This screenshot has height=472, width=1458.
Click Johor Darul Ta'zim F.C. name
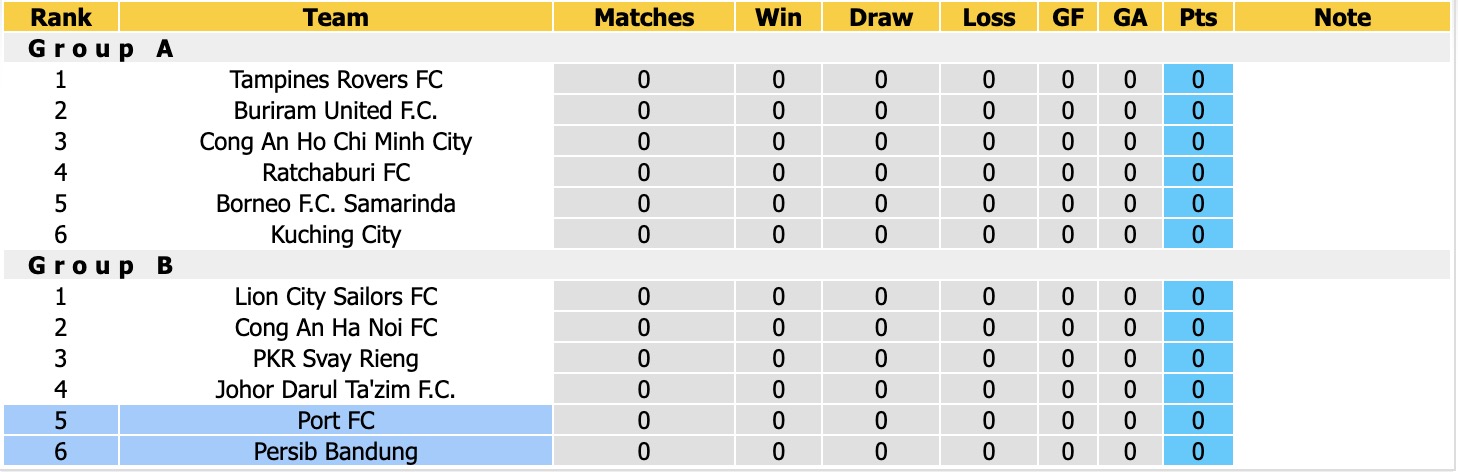click(x=336, y=389)
